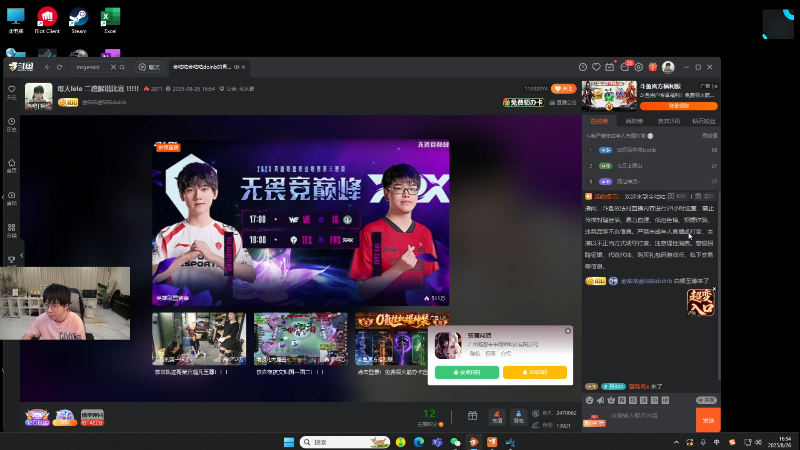Image resolution: width=800 pixels, height=450 pixels.
Task: Open WeChat from the taskbar
Action: (x=455, y=442)
